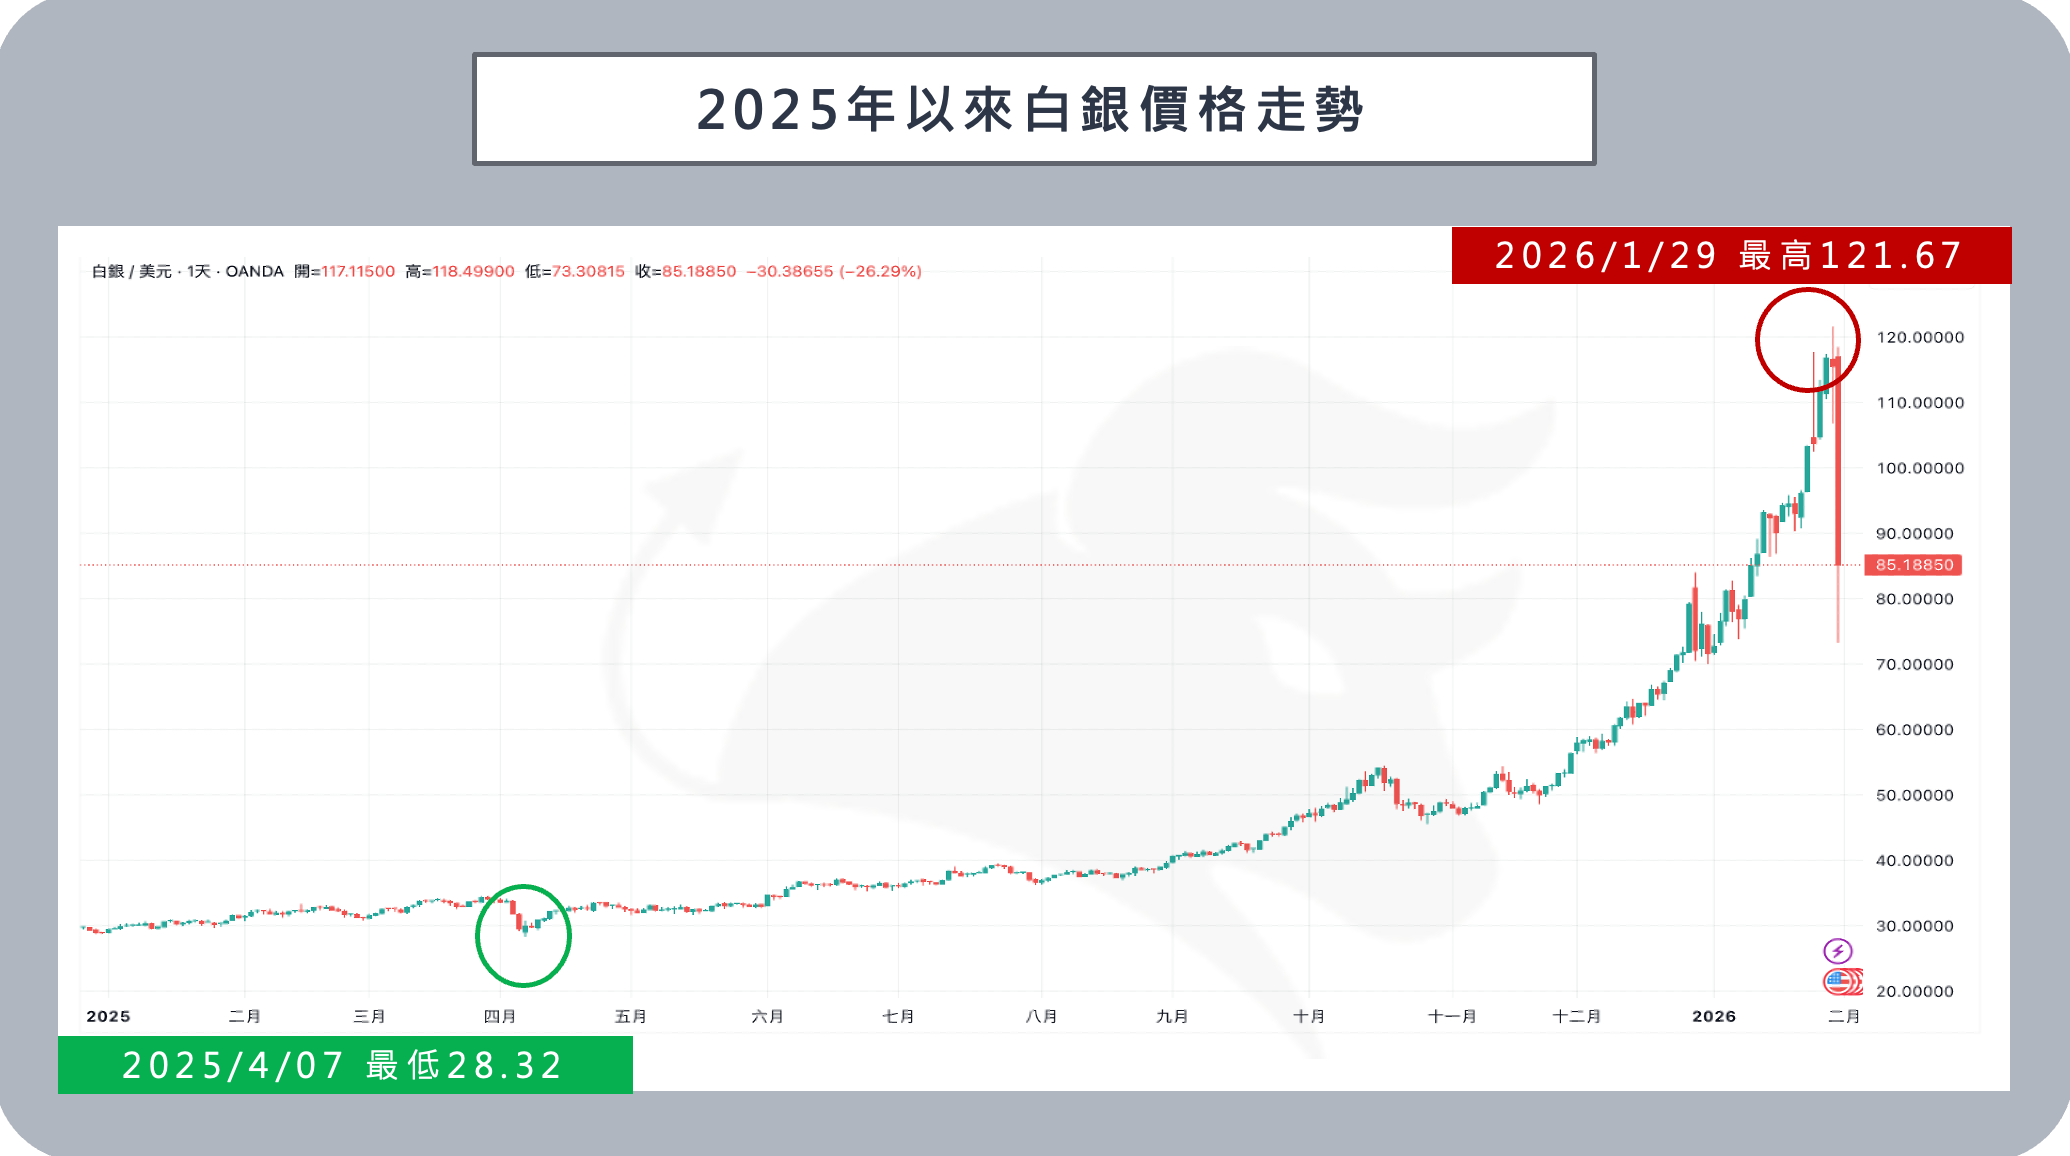The height and width of the screenshot is (1156, 2070).
Task: Click the 85.18850 current price tag
Action: tap(1913, 565)
